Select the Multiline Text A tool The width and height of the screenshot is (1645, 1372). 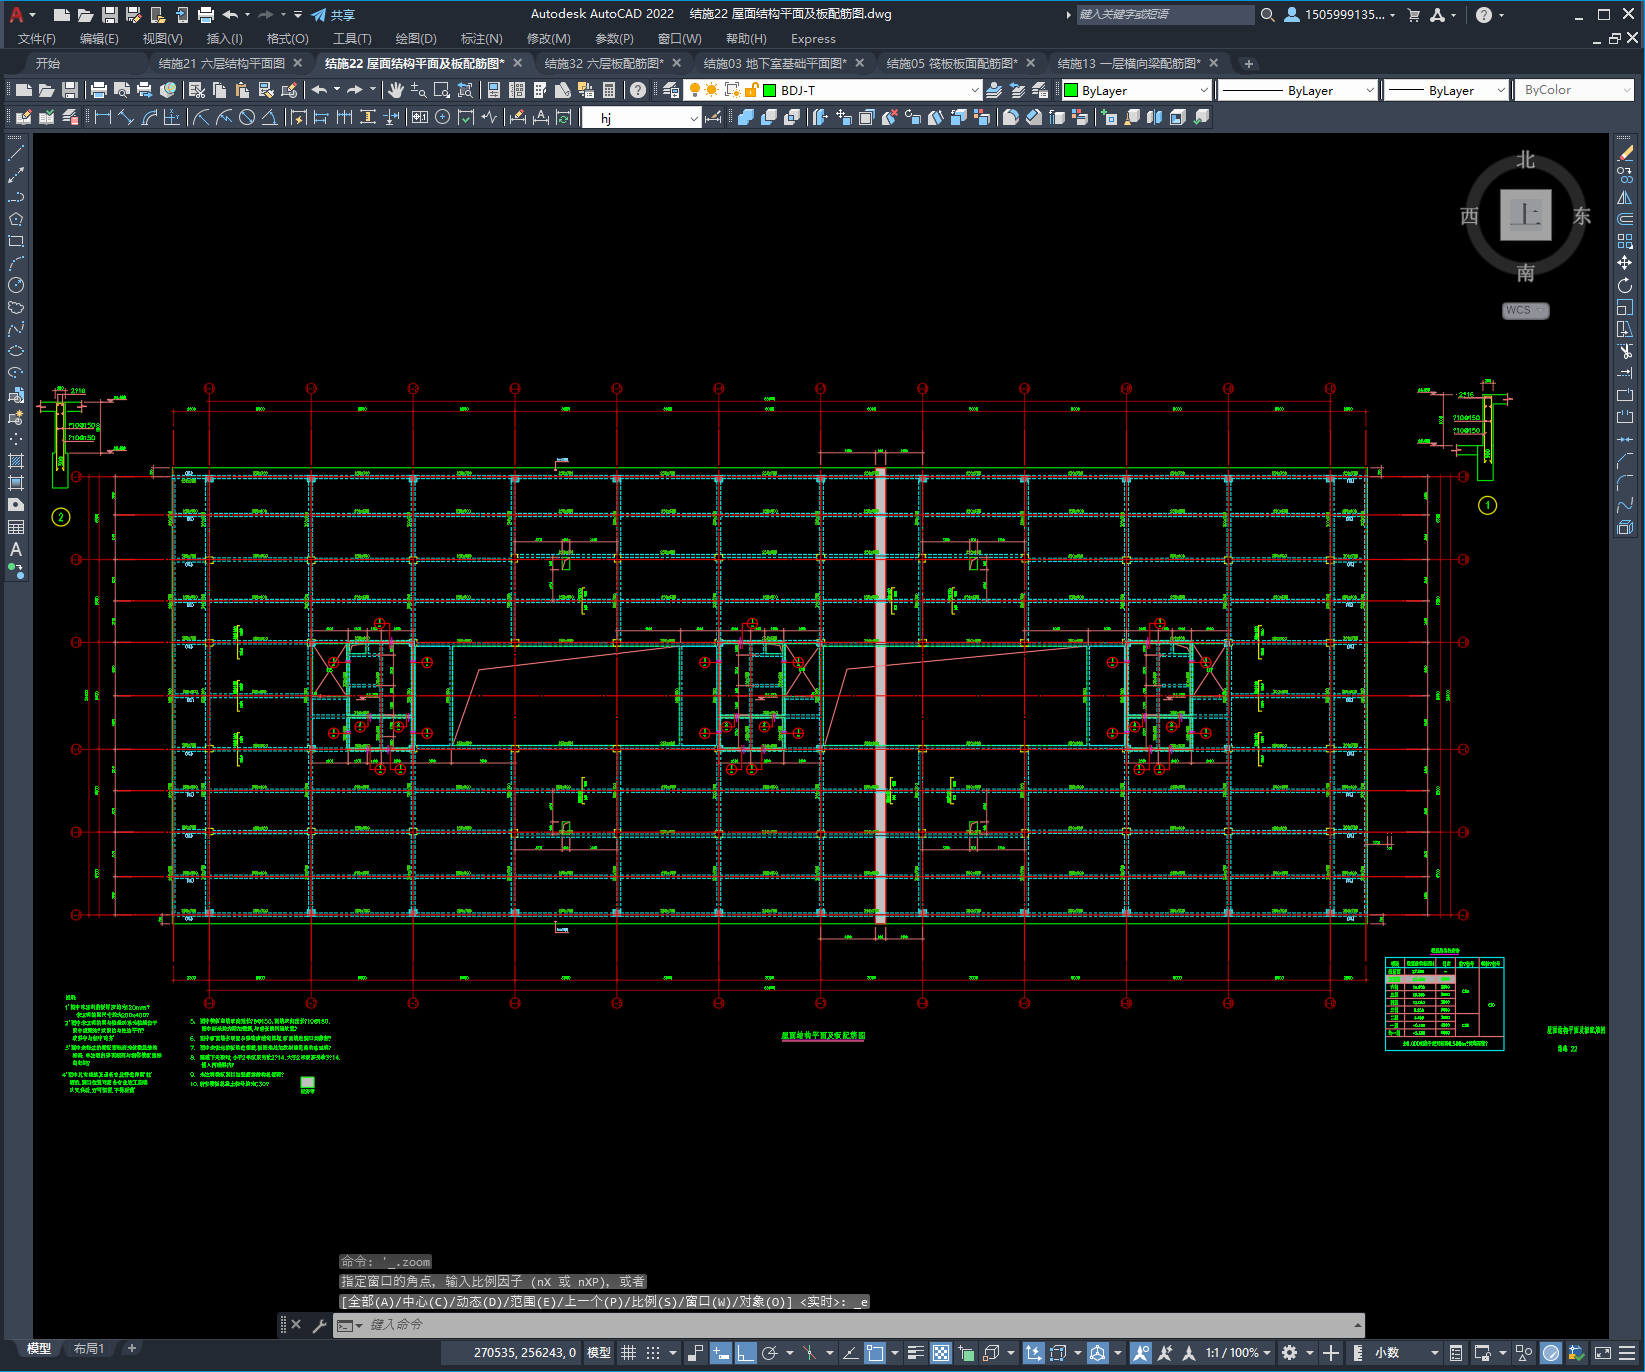[x=16, y=549]
